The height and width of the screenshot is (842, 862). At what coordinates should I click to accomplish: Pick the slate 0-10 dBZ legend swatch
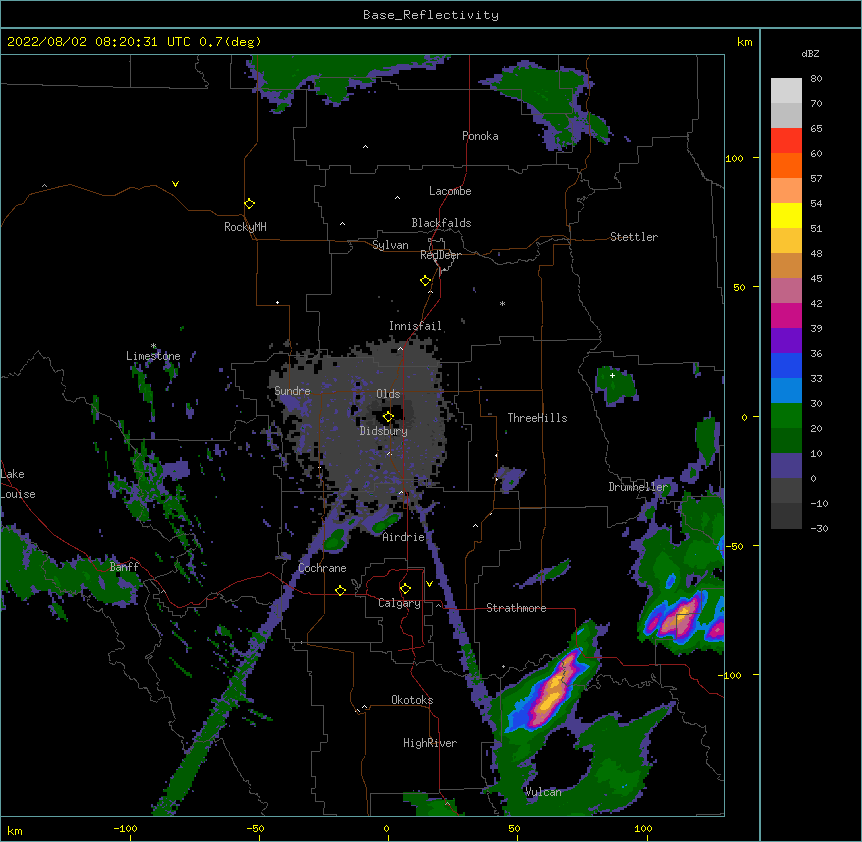pos(786,466)
